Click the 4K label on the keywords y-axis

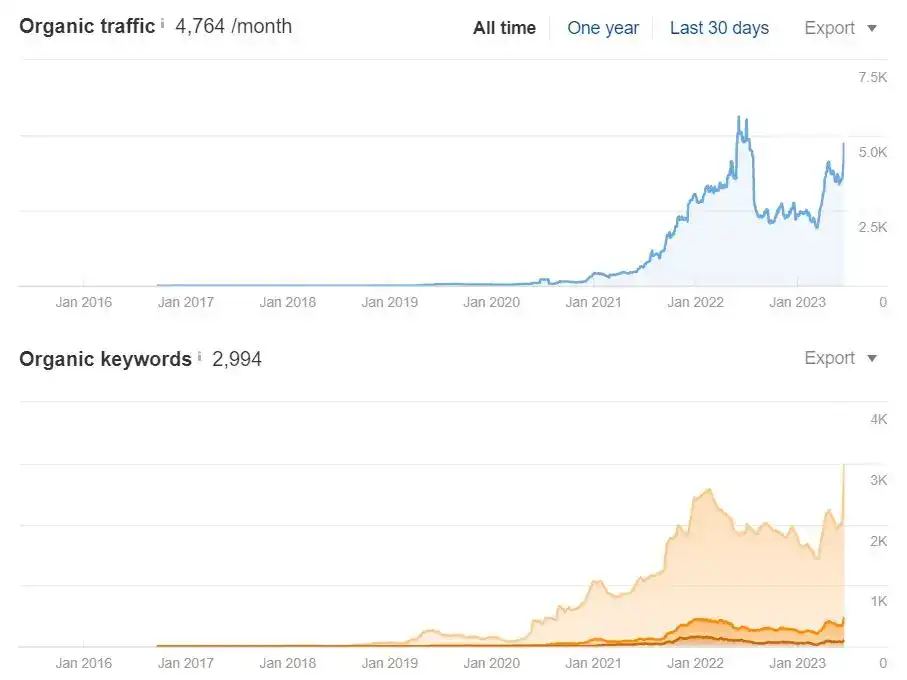(x=878, y=419)
